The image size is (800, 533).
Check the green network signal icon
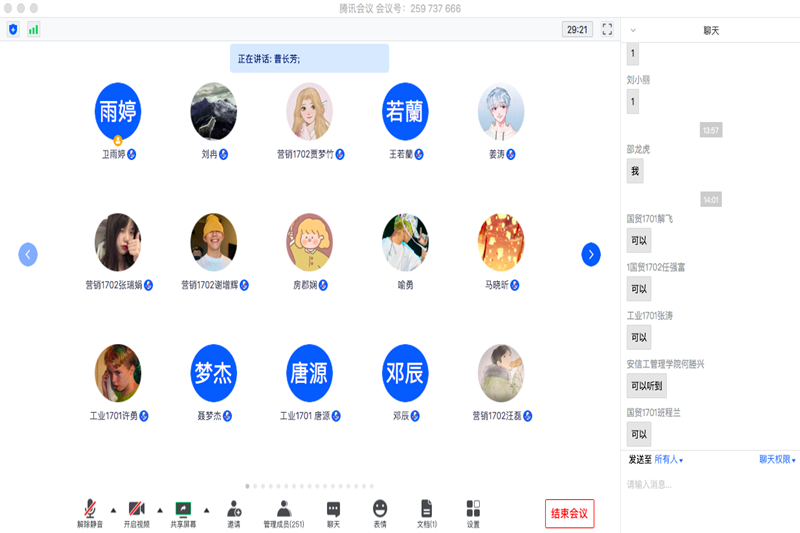click(33, 30)
